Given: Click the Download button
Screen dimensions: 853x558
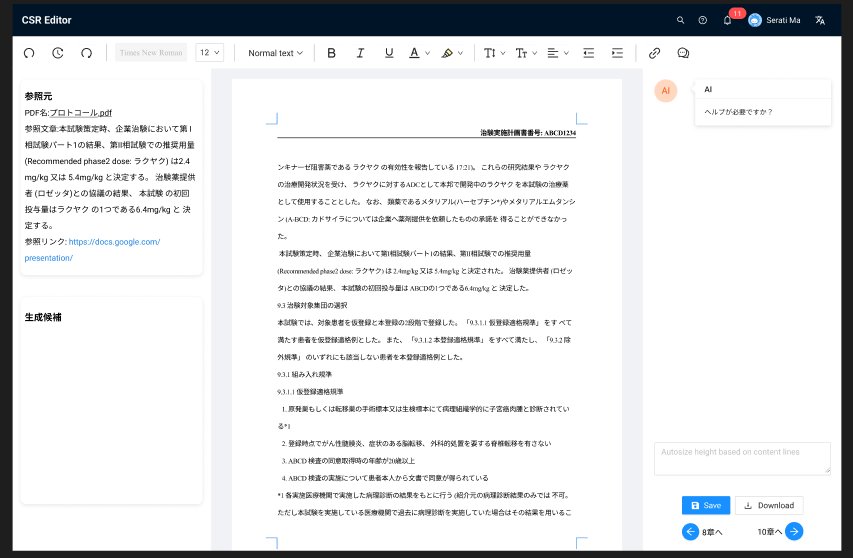Looking at the screenshot, I should tap(769, 505).
